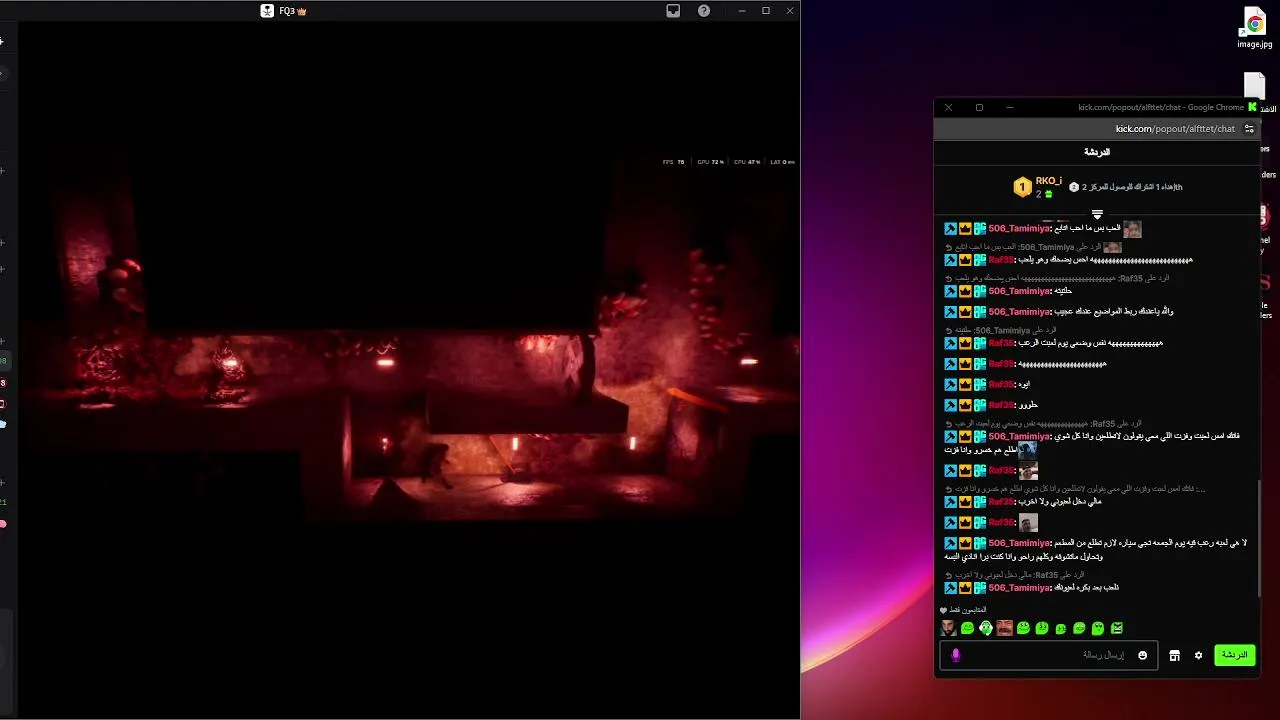Screen dimensions: 1280x720
Task: Click the chat title header in Kick popout
Action: [x=1097, y=152]
